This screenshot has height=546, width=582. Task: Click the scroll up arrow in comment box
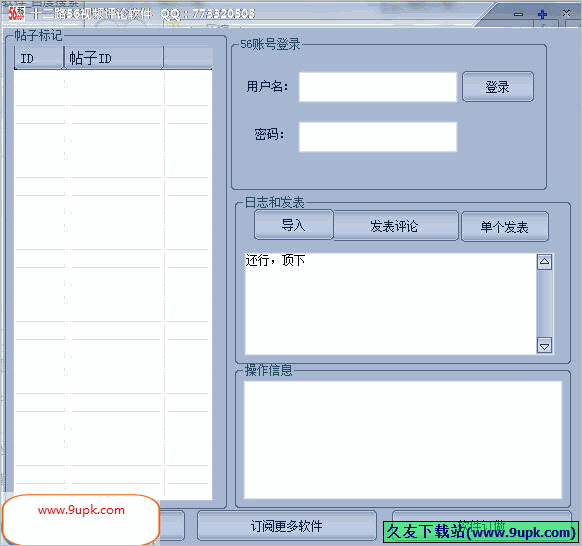tap(545, 262)
